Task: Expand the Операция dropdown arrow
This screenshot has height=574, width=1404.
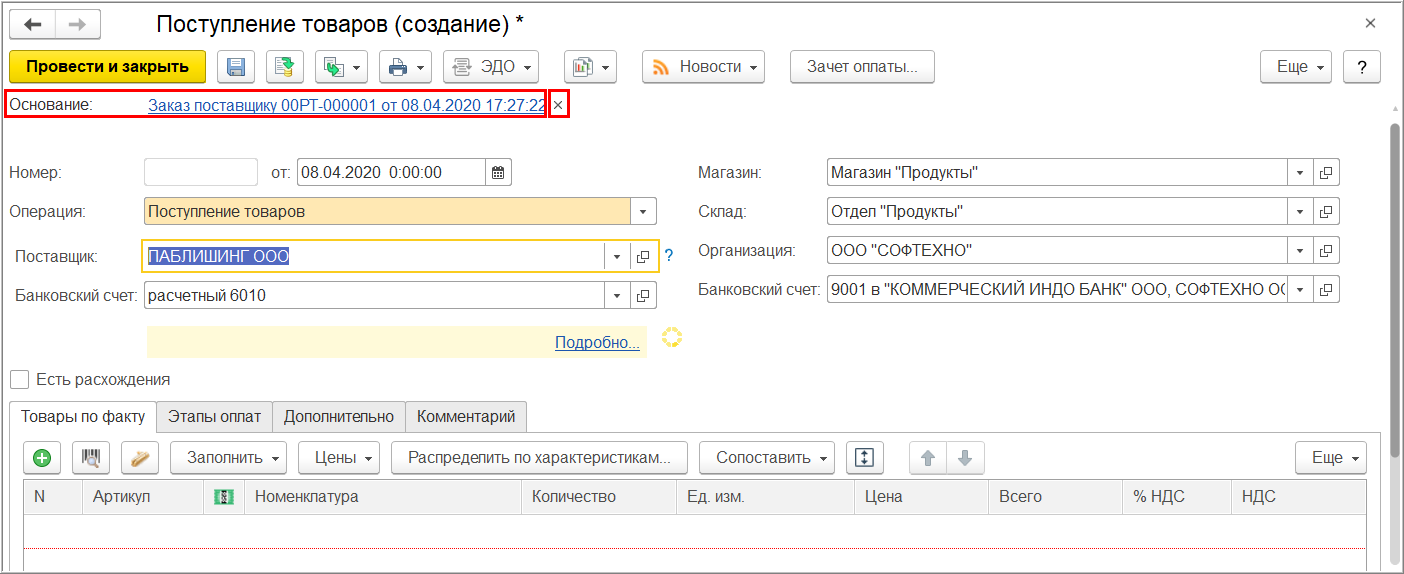Action: (643, 212)
